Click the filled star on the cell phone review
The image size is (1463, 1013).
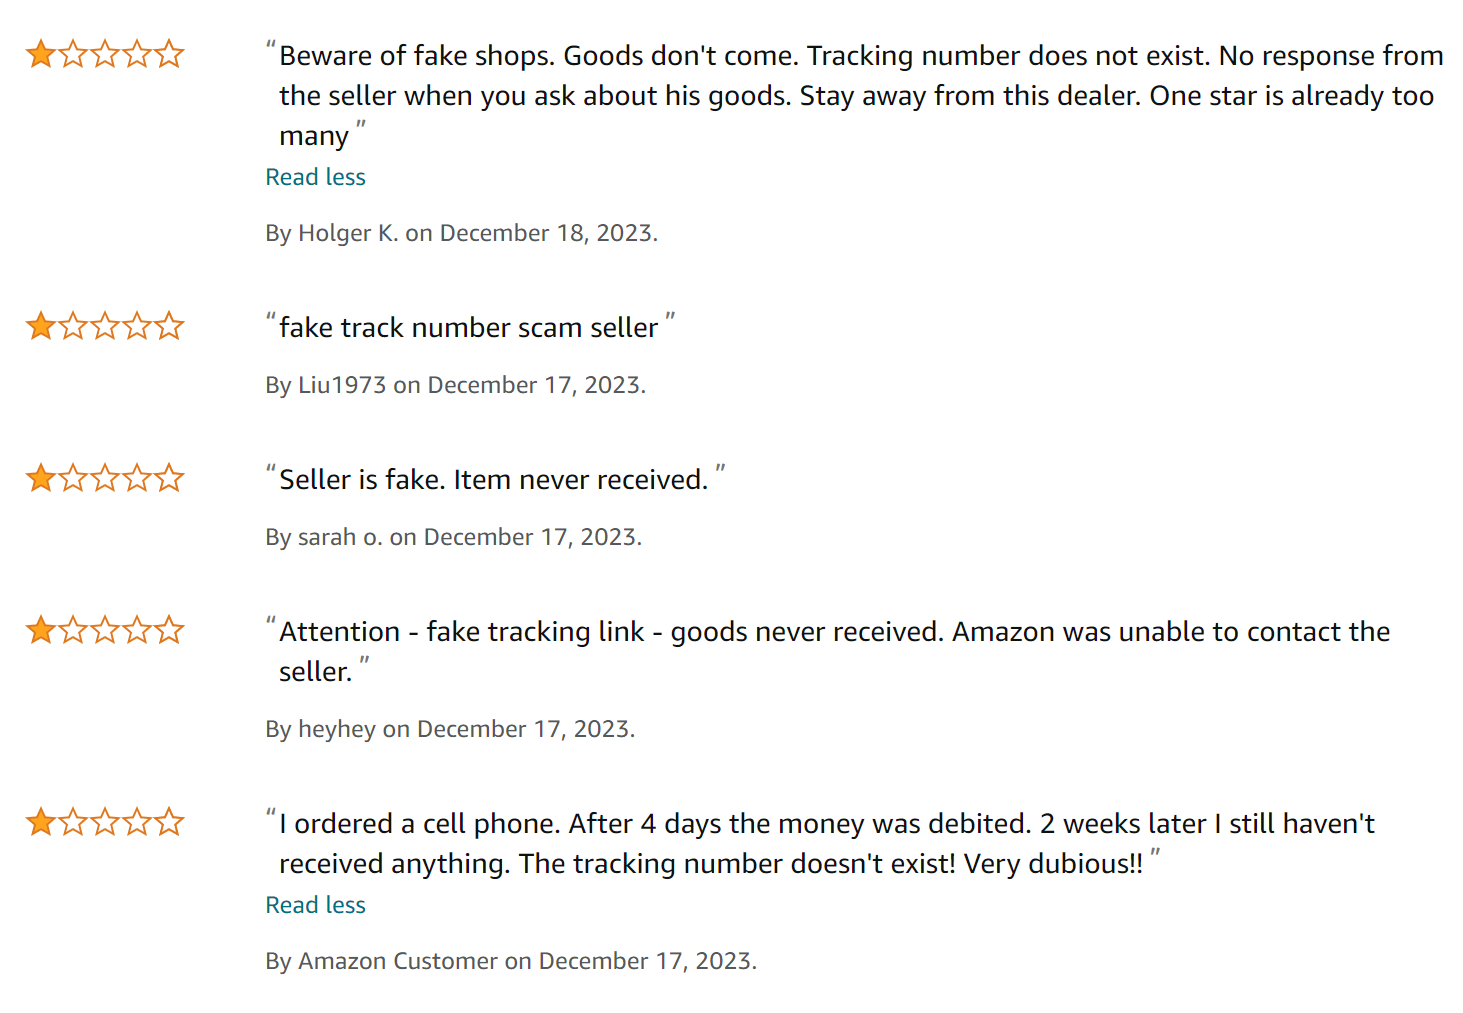(x=41, y=822)
